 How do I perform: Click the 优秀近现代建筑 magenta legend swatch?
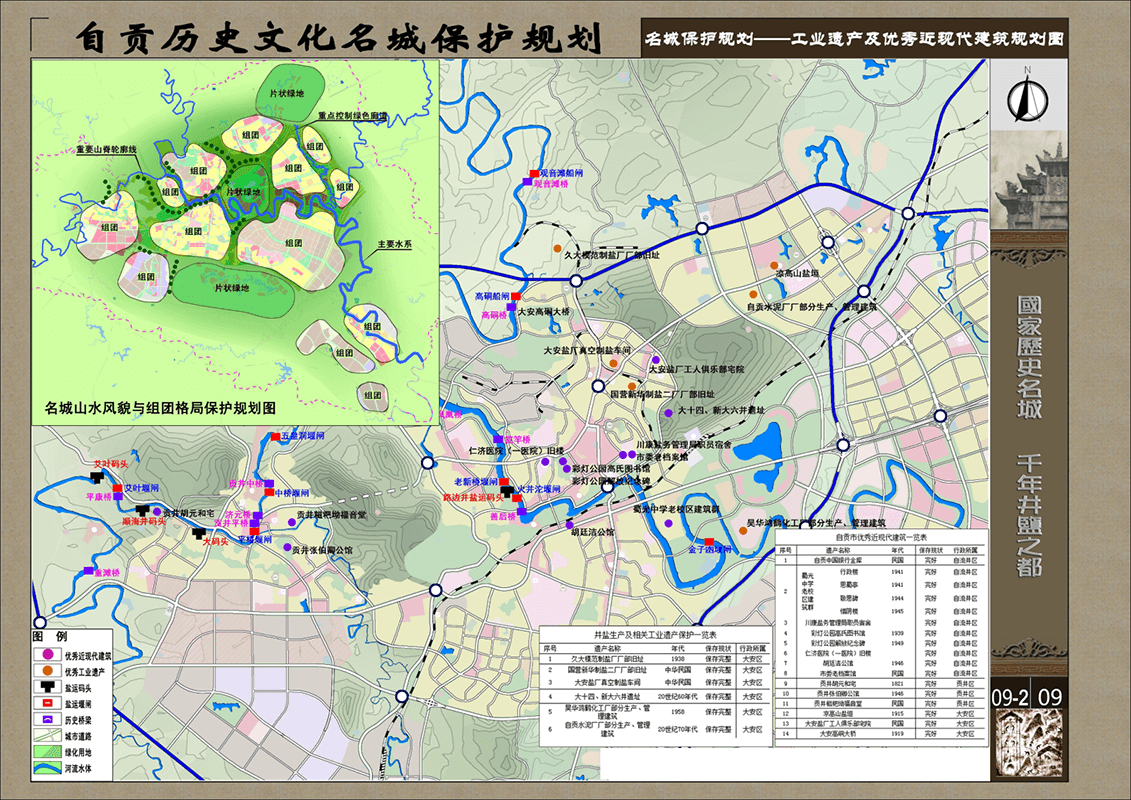coord(46,656)
